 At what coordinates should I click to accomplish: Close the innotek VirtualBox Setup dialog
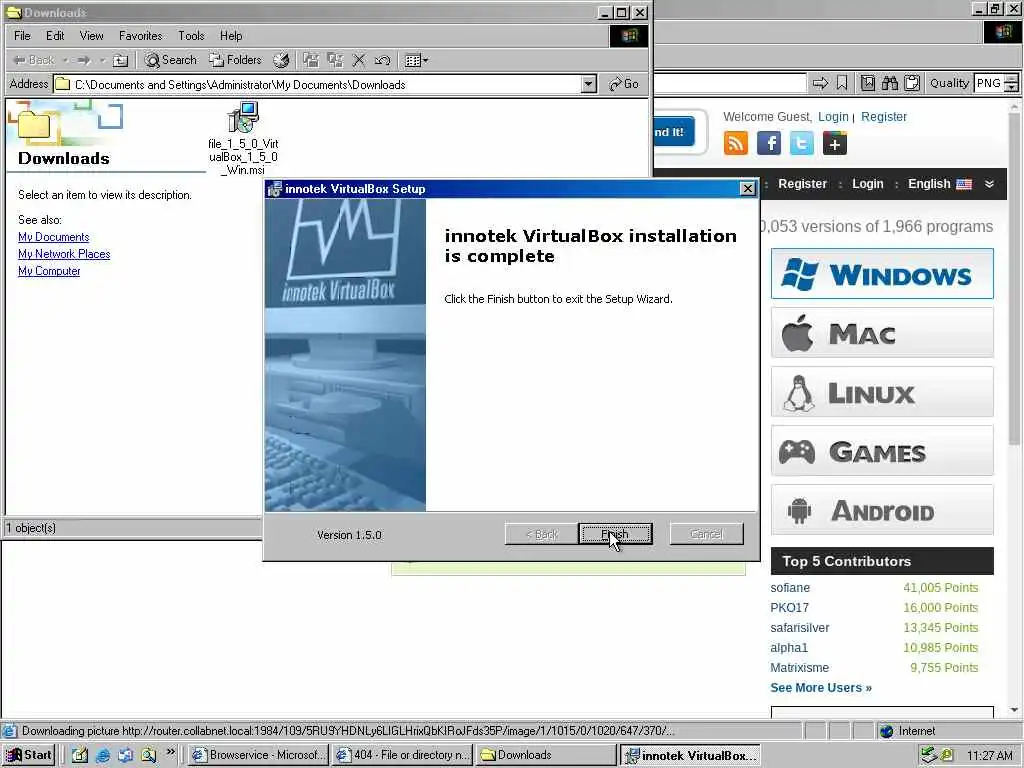click(x=747, y=189)
